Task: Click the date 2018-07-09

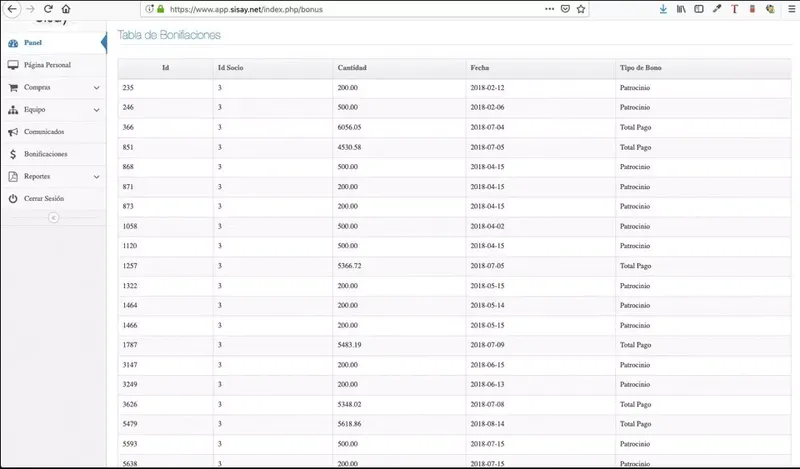Action: coord(487,344)
